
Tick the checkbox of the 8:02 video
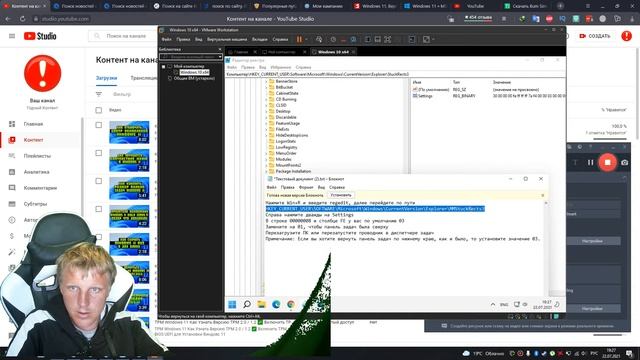[x=99, y=125]
